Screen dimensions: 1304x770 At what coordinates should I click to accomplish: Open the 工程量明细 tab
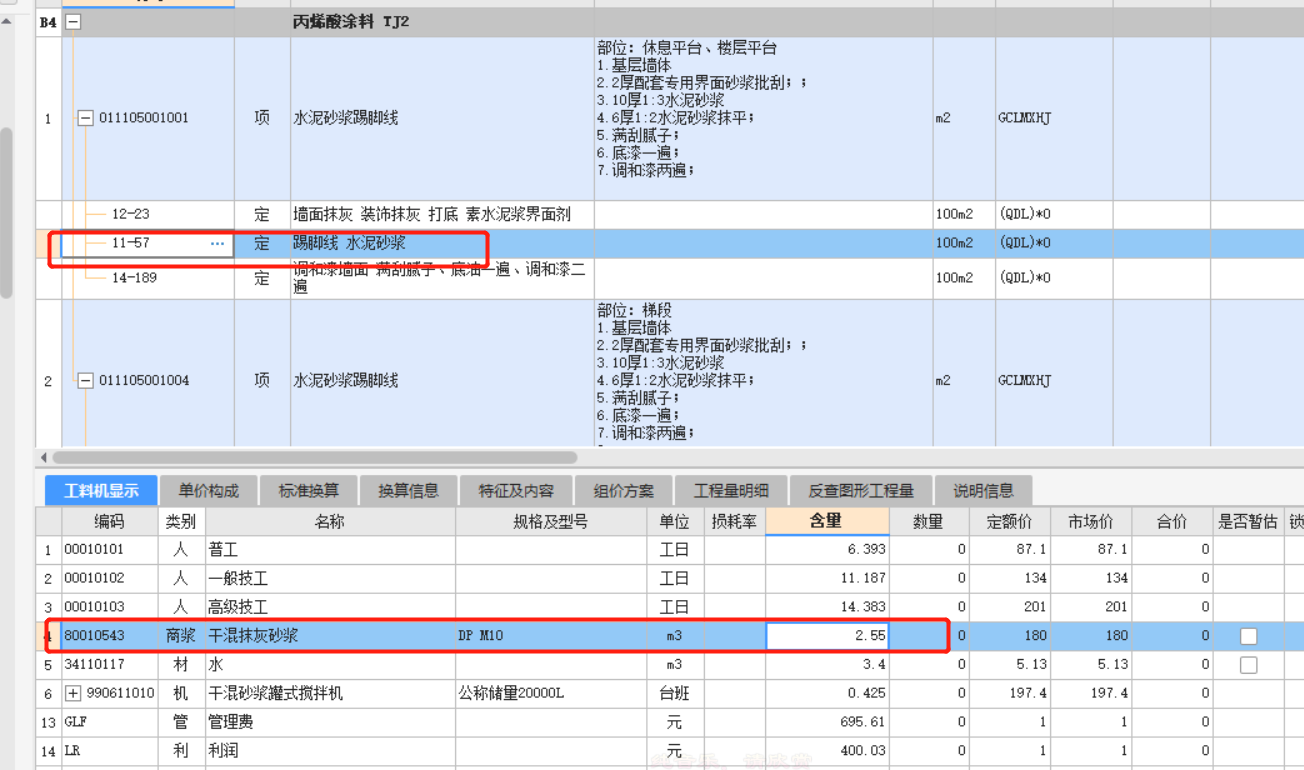732,491
